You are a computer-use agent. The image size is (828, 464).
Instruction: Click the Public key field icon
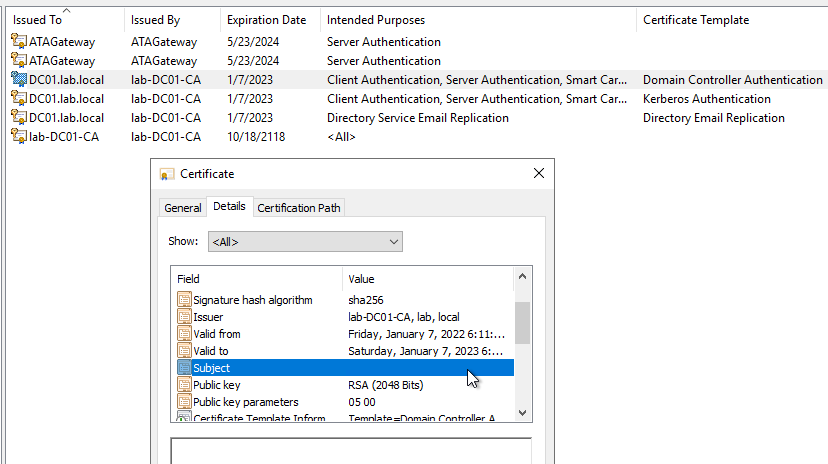(x=184, y=385)
